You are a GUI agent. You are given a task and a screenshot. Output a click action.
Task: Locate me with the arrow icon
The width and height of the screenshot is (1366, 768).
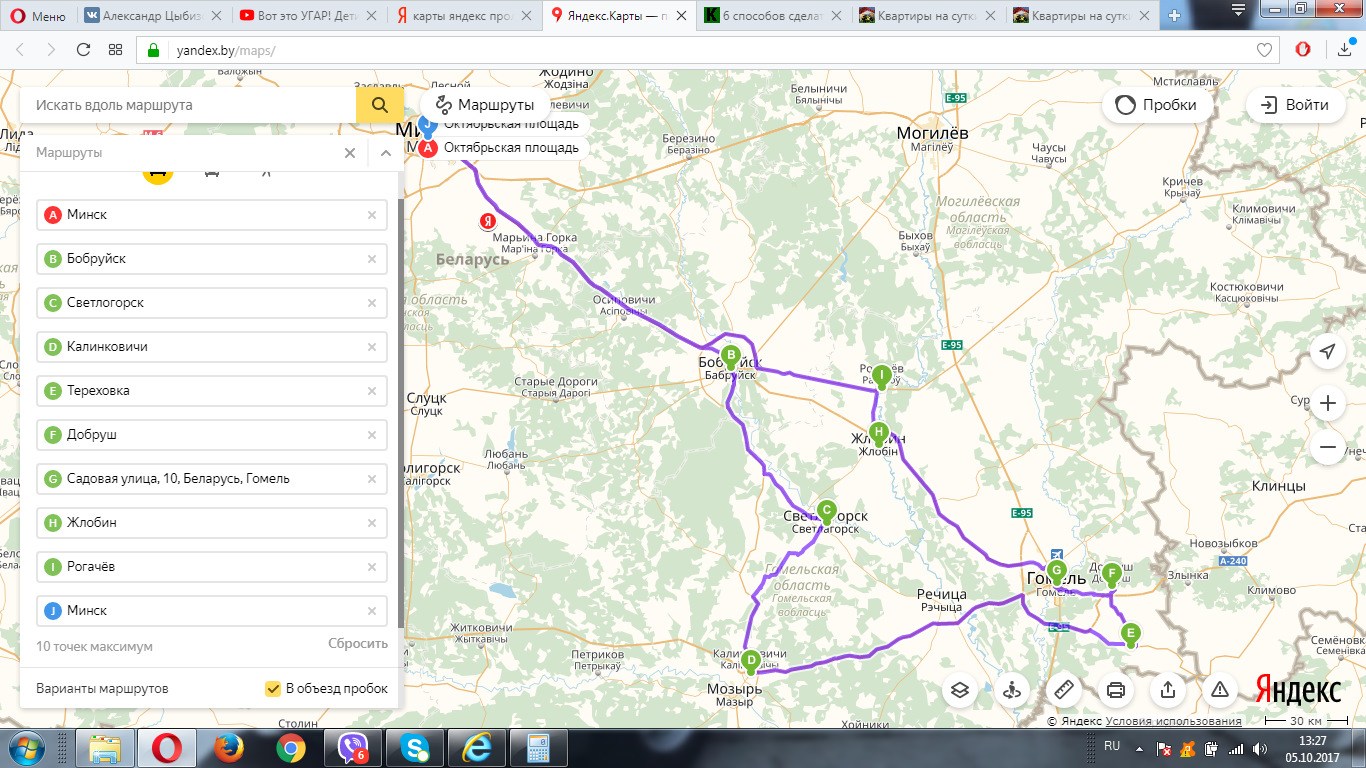(1328, 352)
